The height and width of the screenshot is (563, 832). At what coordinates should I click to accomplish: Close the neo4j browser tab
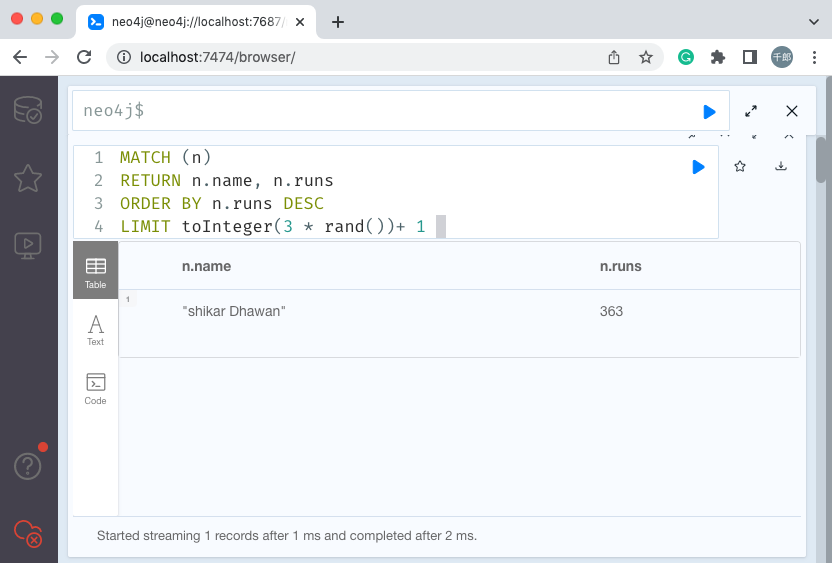pyautogui.click(x=300, y=22)
